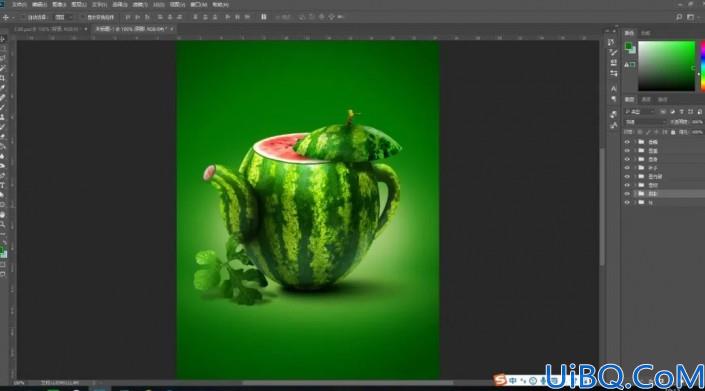Filter layers by adjustment layer icon
Viewport: 705px width, 391px height.
pos(673,111)
